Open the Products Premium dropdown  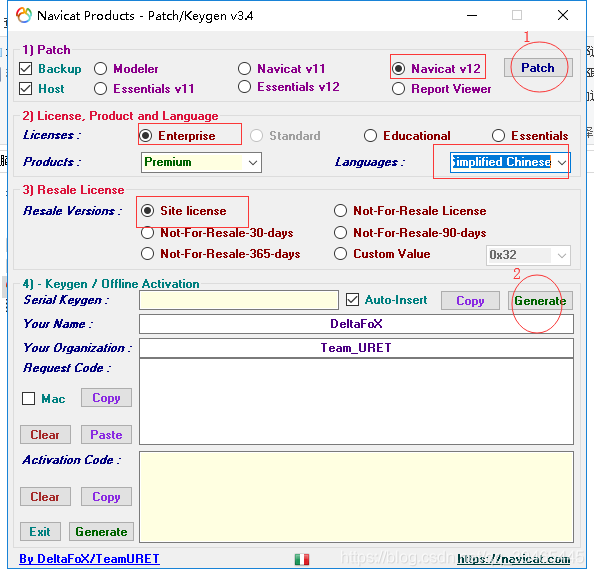pyautogui.click(x=201, y=162)
